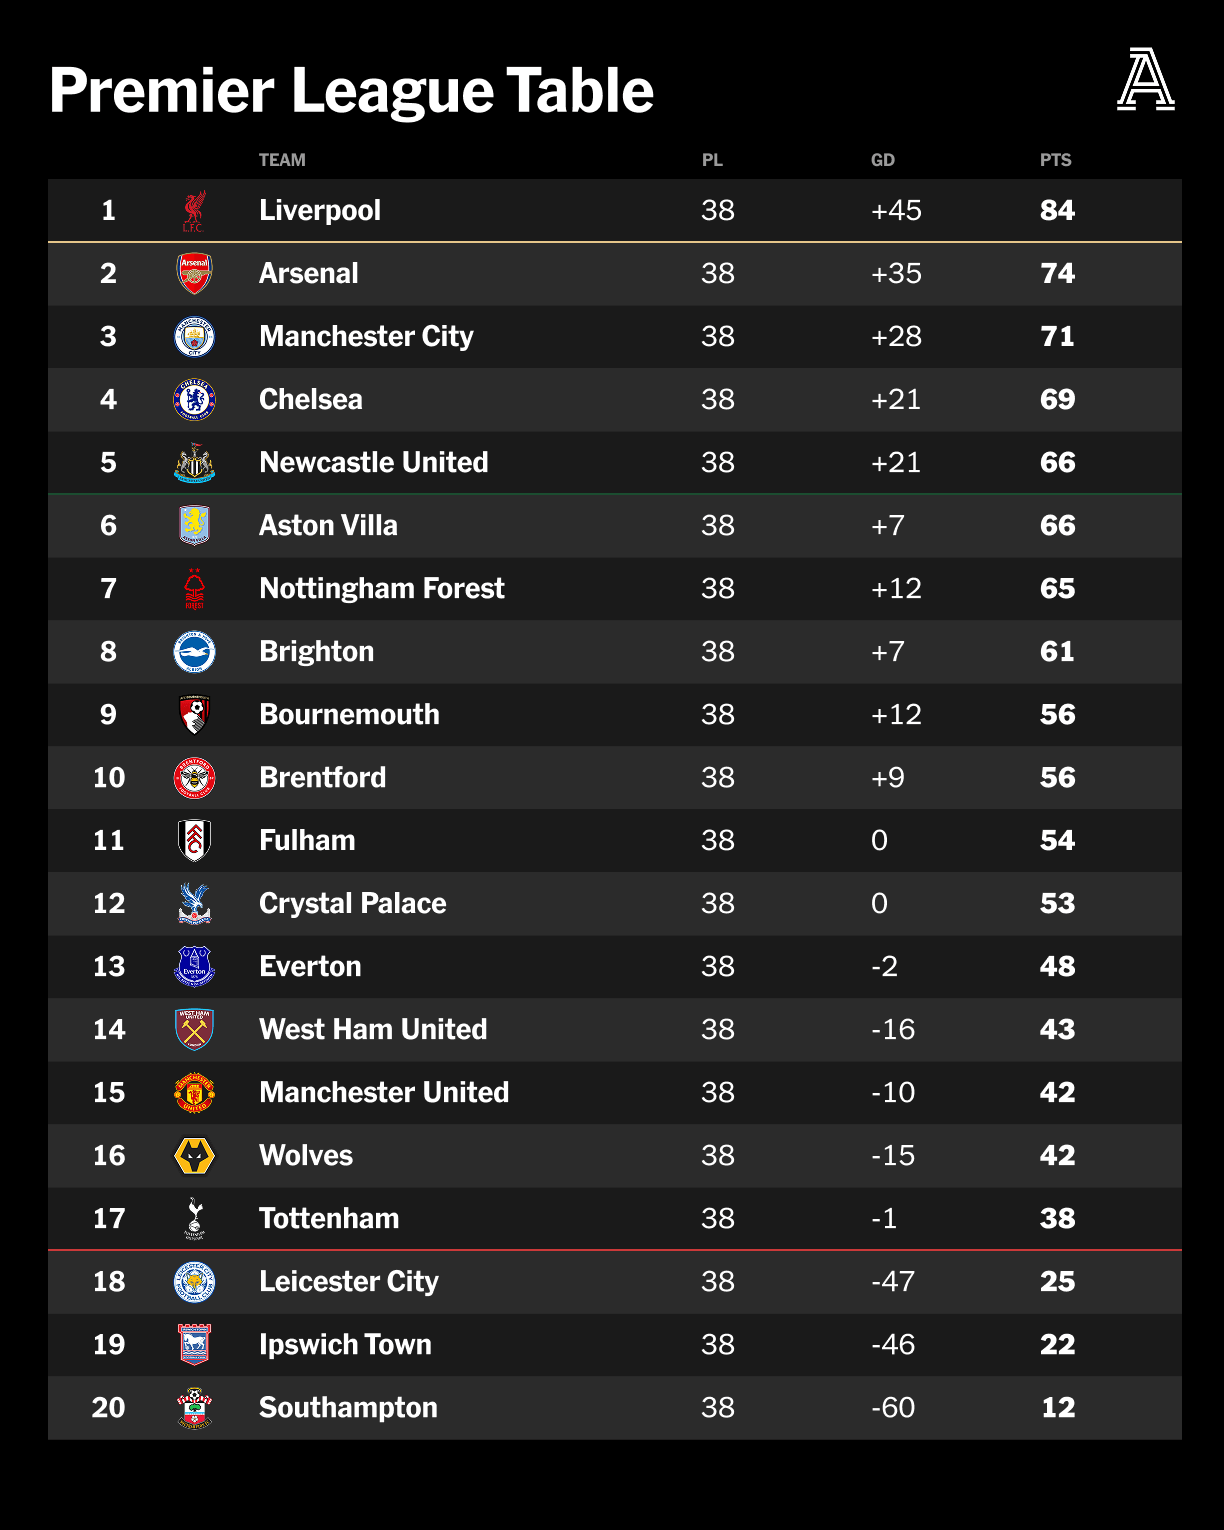Click the Premier League Table title
The height and width of the screenshot is (1530, 1224).
pos(352,91)
